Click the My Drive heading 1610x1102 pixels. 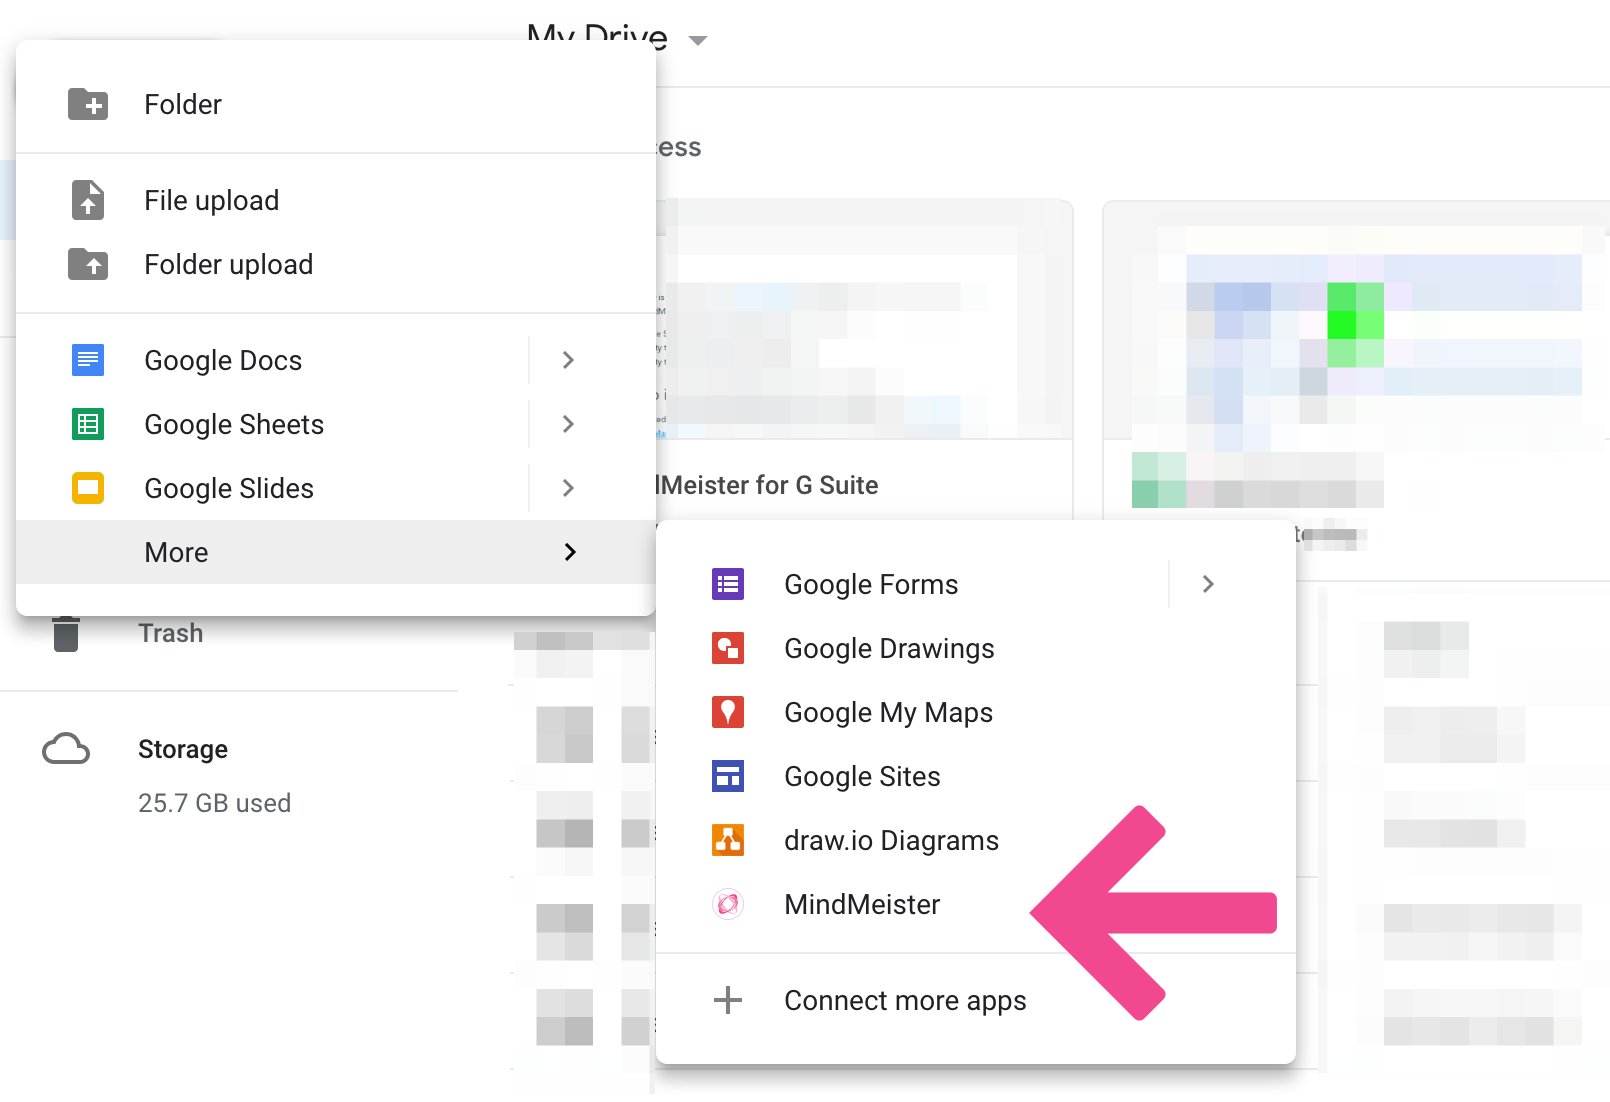597,37
